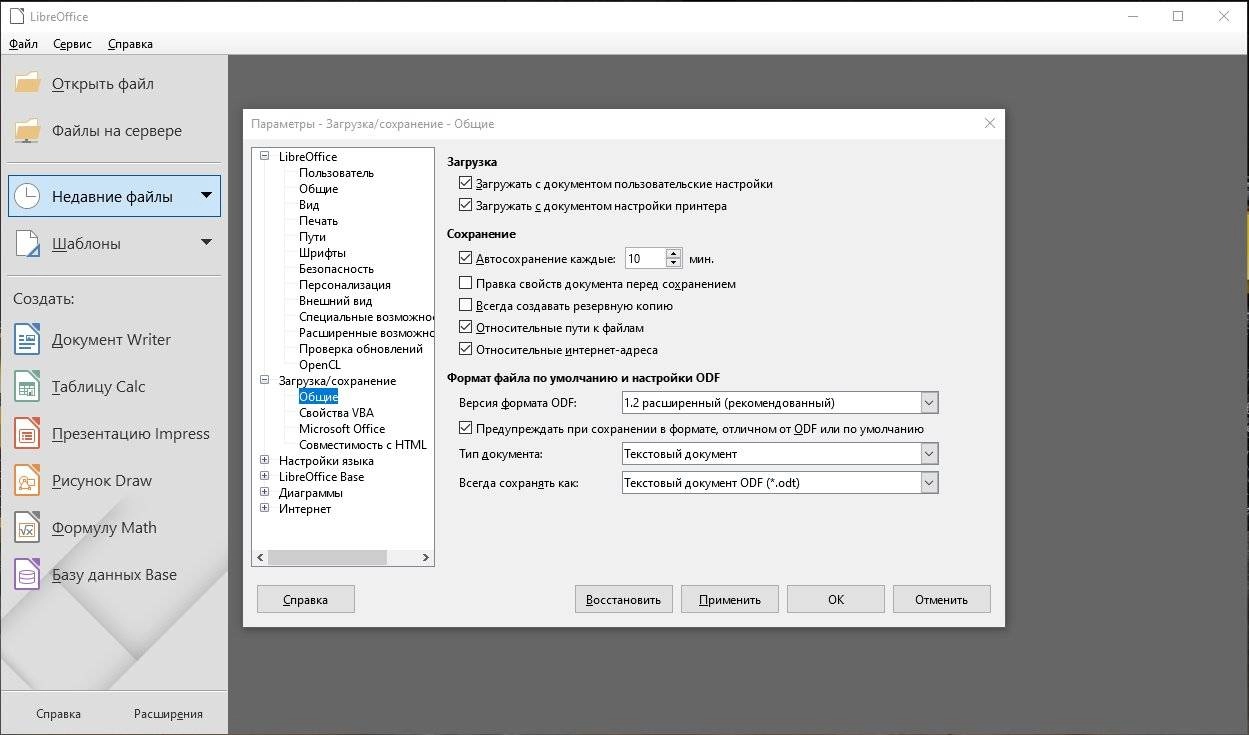The image size is (1249, 735).
Task: Select Совместимость с HTML tree item
Action: click(x=363, y=444)
